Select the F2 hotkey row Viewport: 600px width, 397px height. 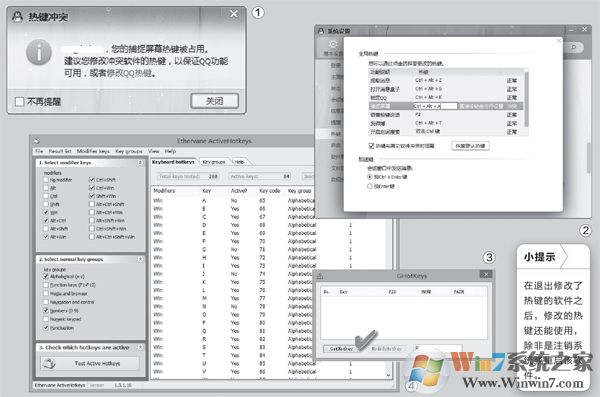pos(446,115)
